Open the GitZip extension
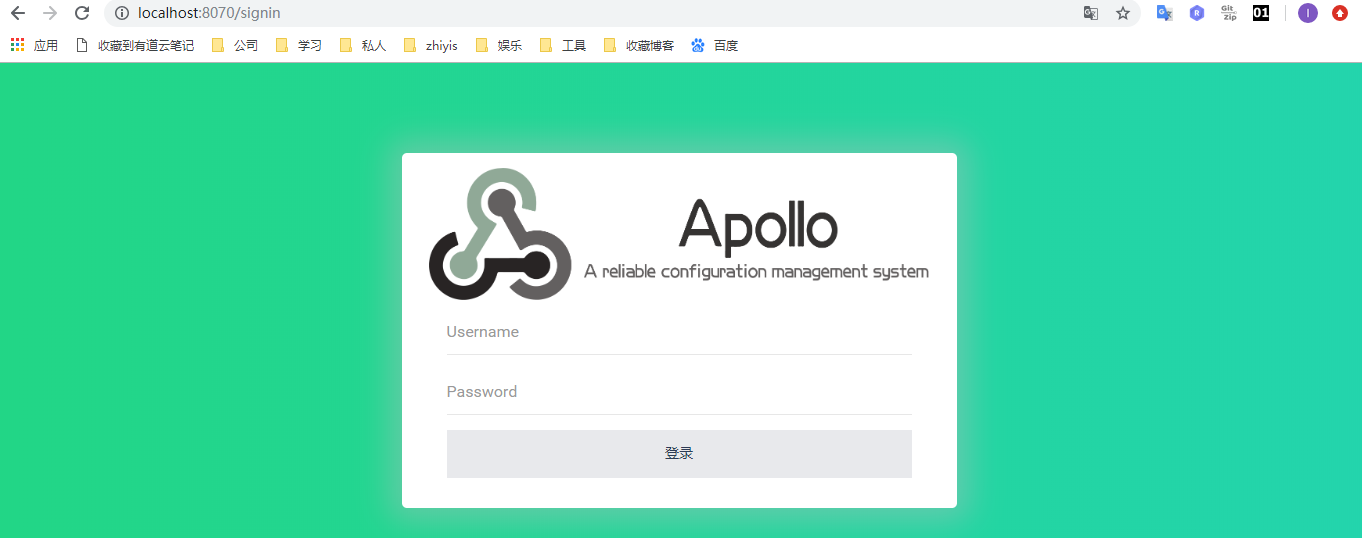The image size is (1362, 538). click(x=1229, y=13)
